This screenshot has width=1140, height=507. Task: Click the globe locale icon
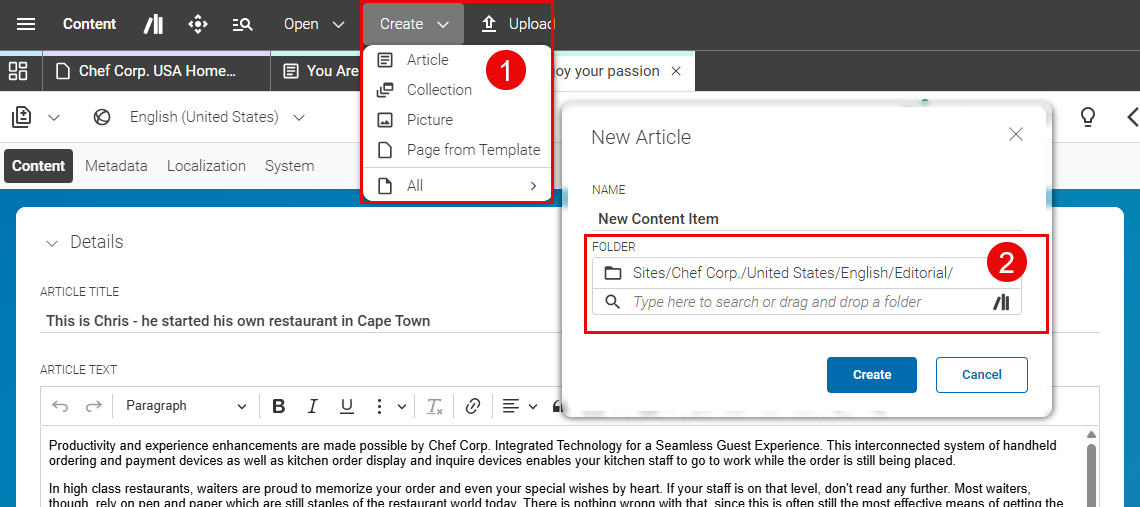click(103, 117)
